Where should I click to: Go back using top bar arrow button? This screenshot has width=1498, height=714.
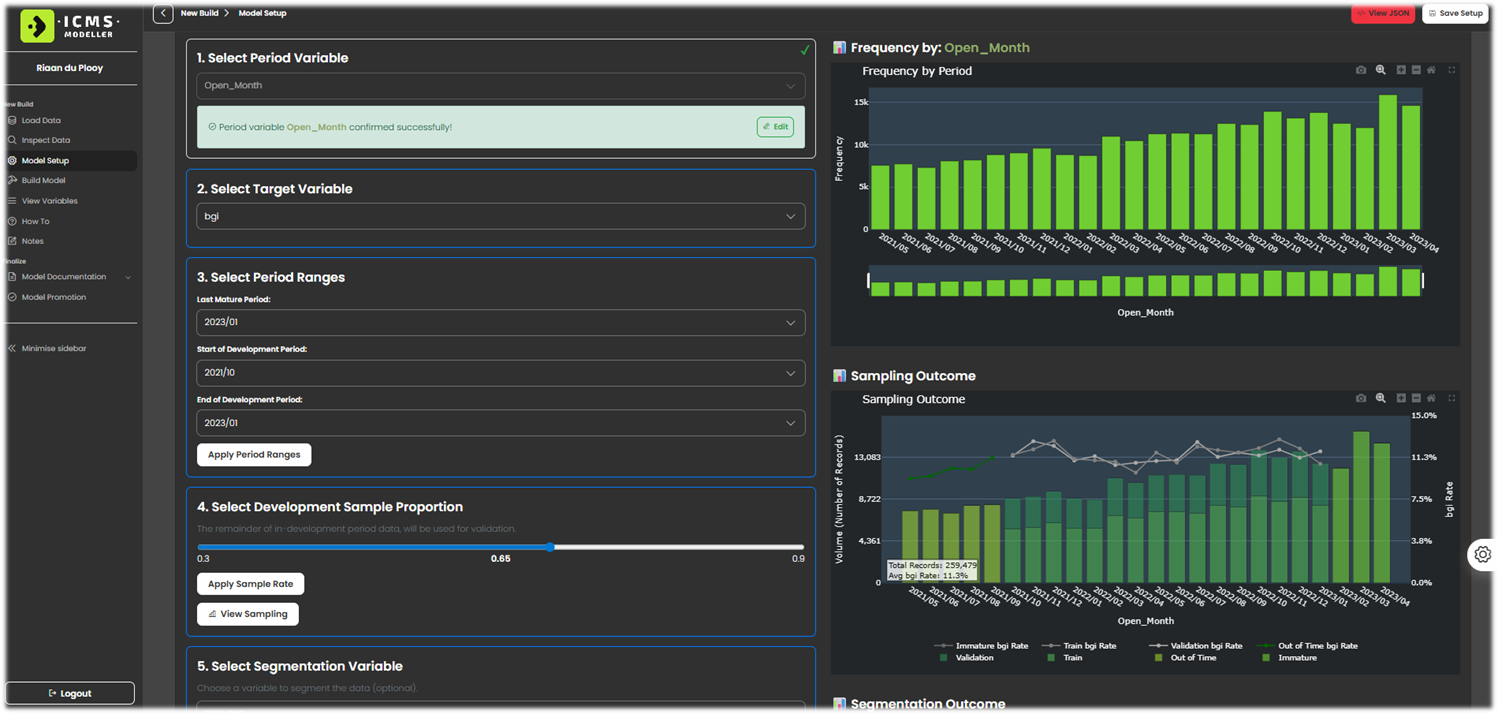tap(163, 13)
